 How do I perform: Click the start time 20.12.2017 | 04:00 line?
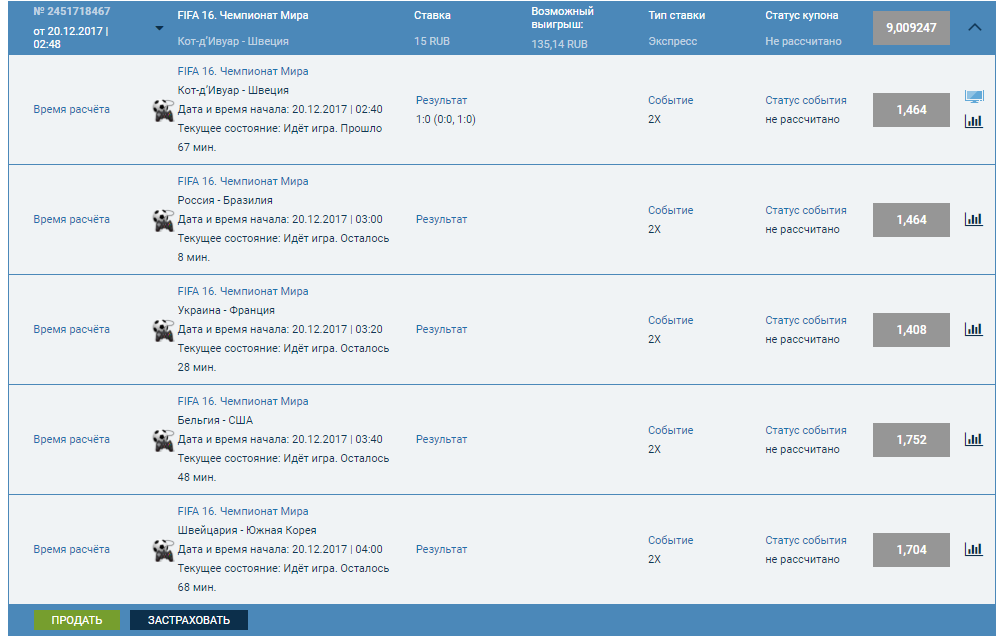click(x=280, y=550)
